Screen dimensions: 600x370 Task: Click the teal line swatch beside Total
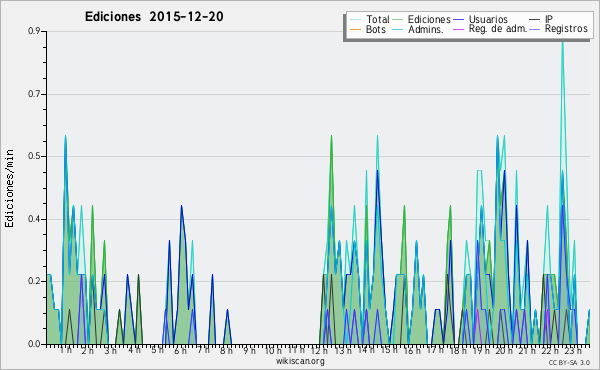[355, 20]
